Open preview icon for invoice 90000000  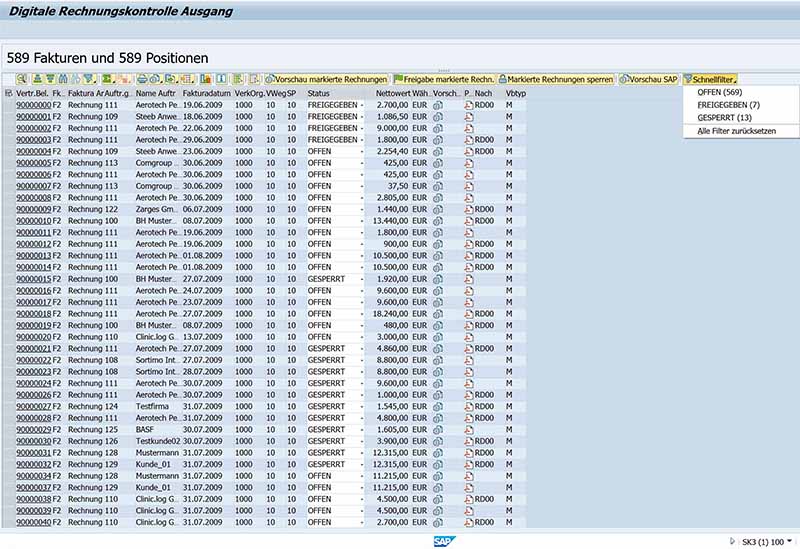pyautogui.click(x=438, y=105)
